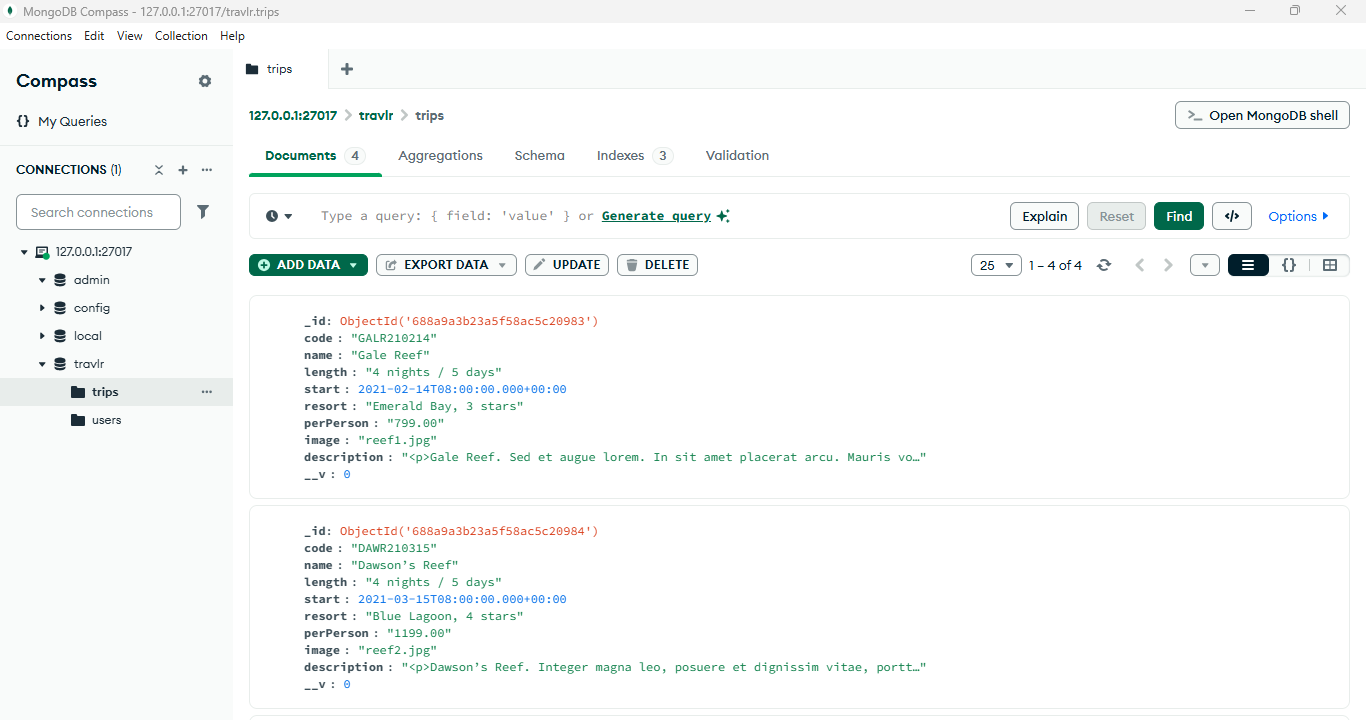Click the Search connections input field
Image resolution: width=1366 pixels, height=720 pixels.
pyautogui.click(x=98, y=212)
